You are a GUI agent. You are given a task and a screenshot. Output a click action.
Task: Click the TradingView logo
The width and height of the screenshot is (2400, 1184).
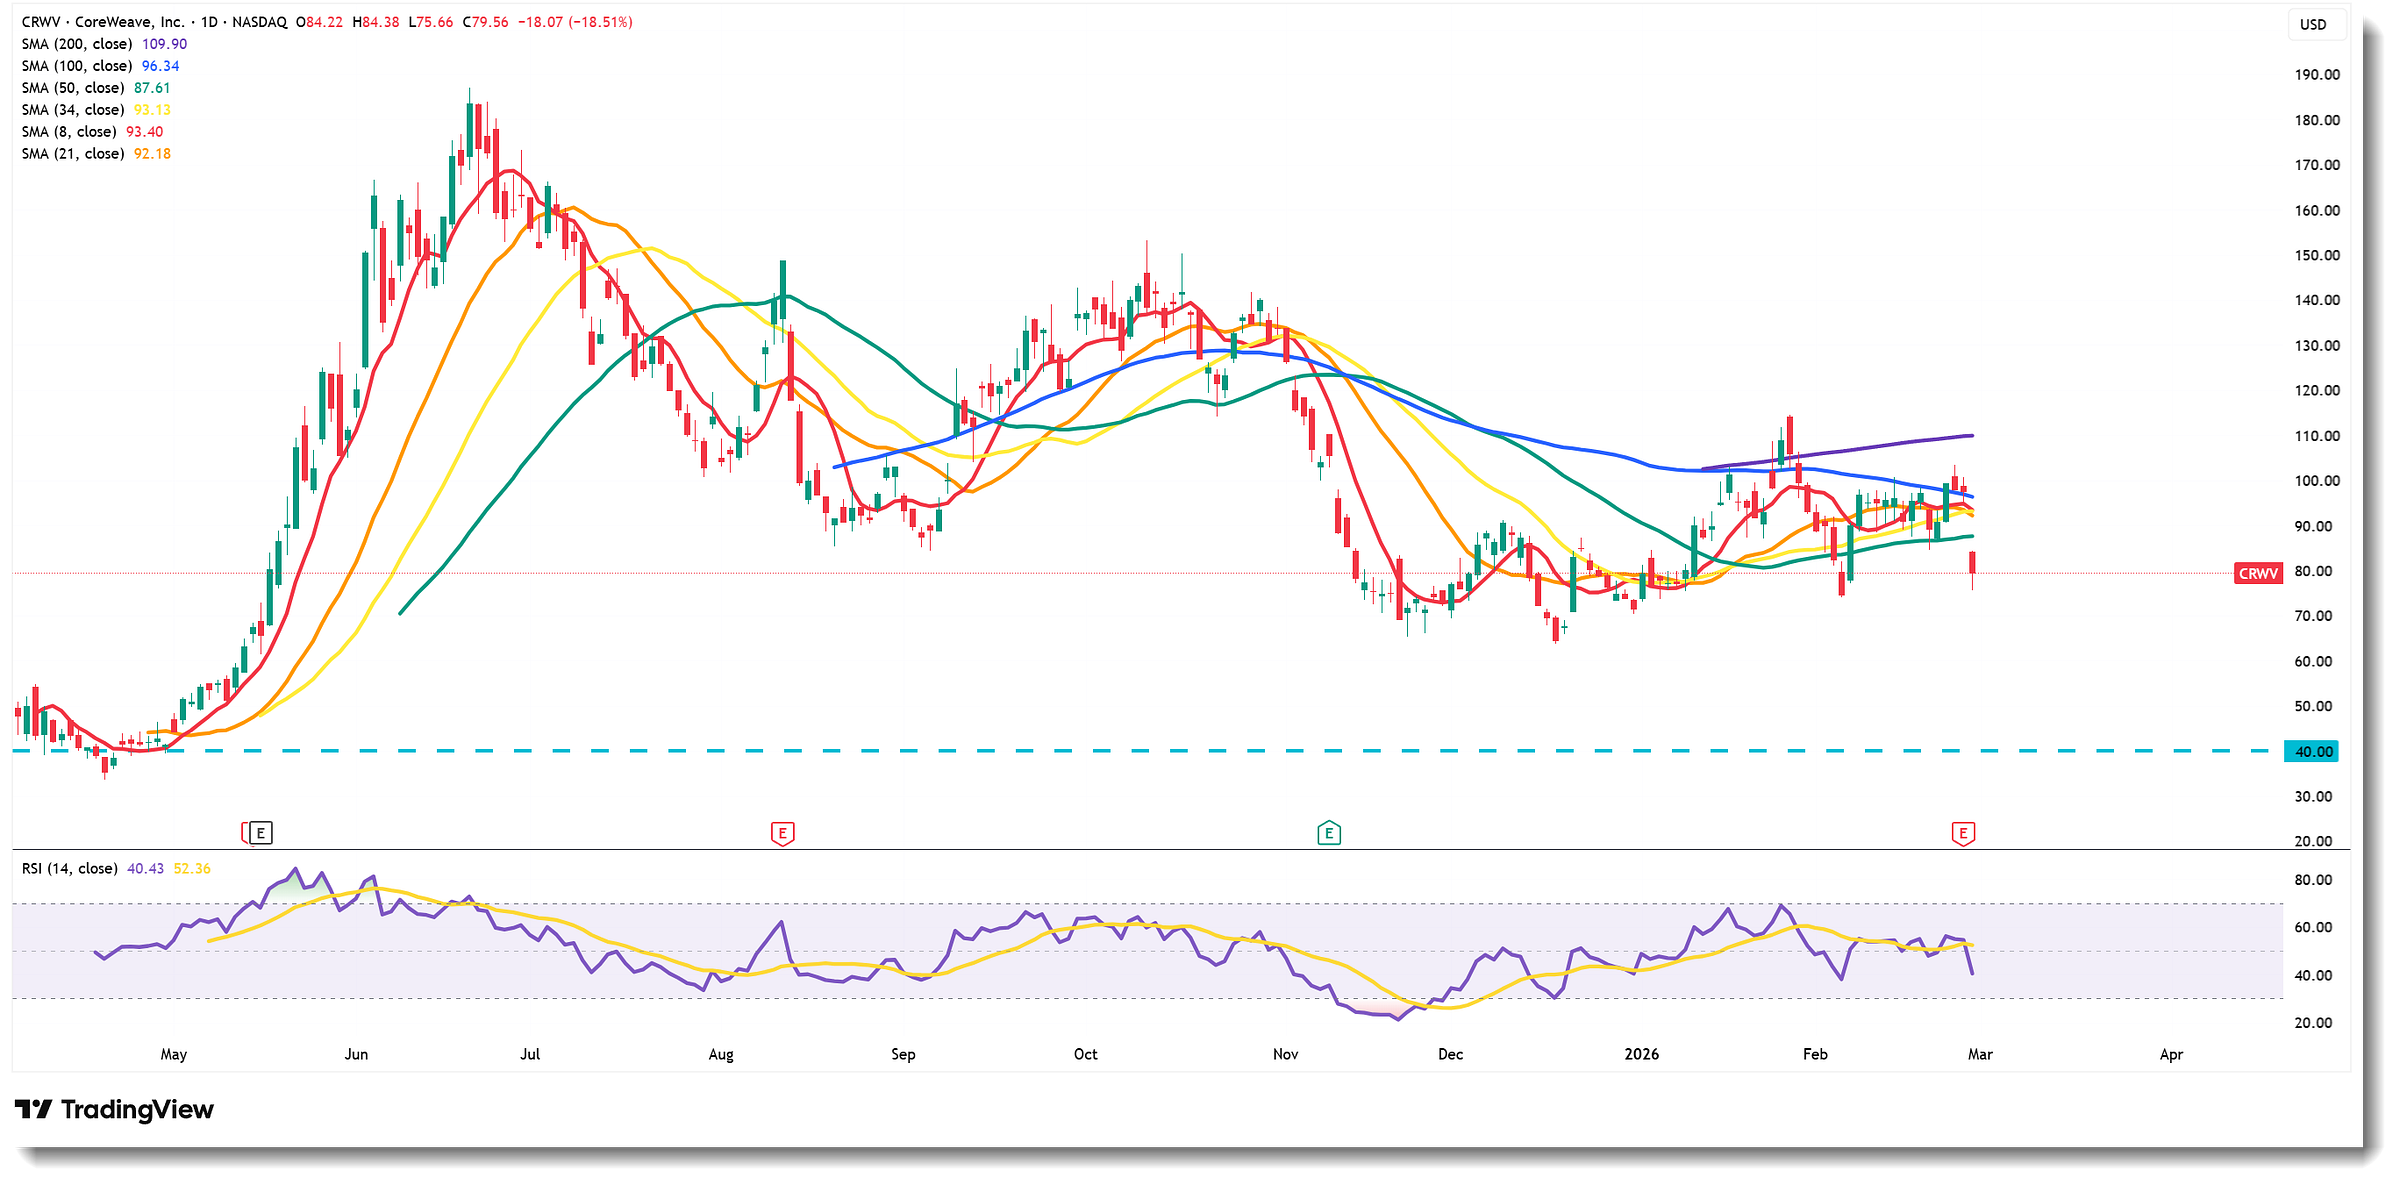click(114, 1109)
